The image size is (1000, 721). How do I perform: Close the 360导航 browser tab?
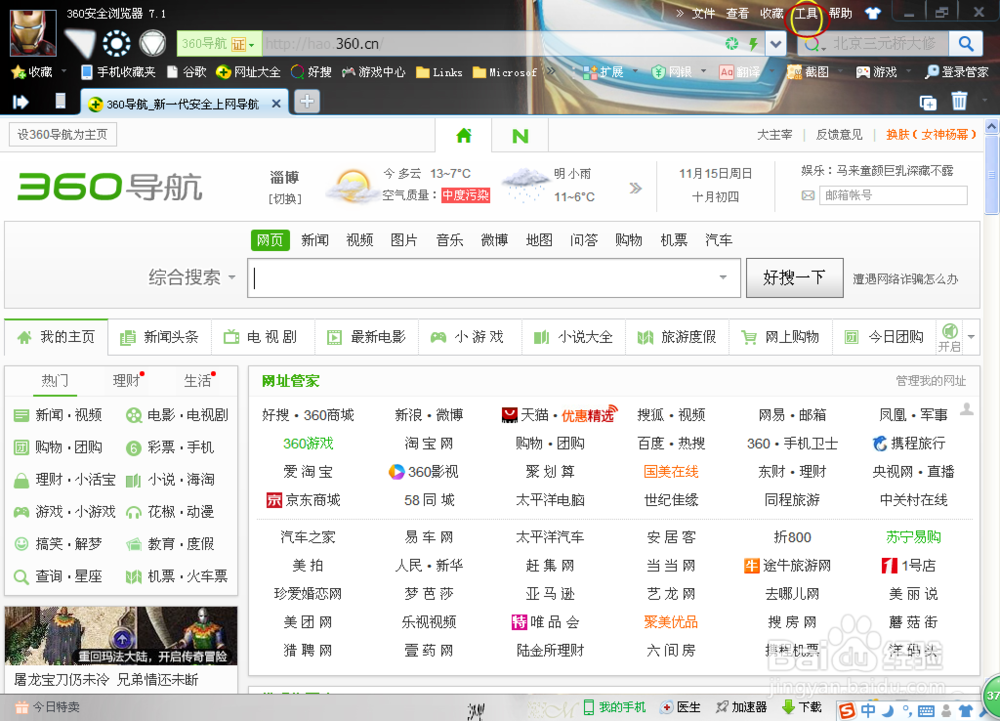276,103
